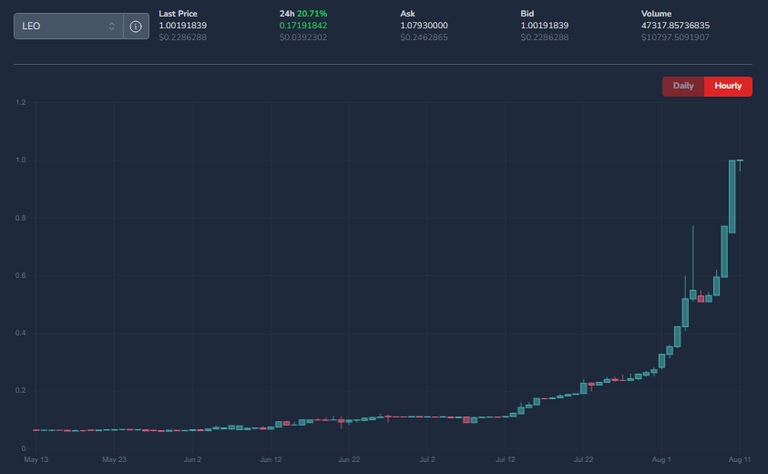Click the Ask USD value $0.2462865
This screenshot has width=768, height=474.
[x=424, y=37]
